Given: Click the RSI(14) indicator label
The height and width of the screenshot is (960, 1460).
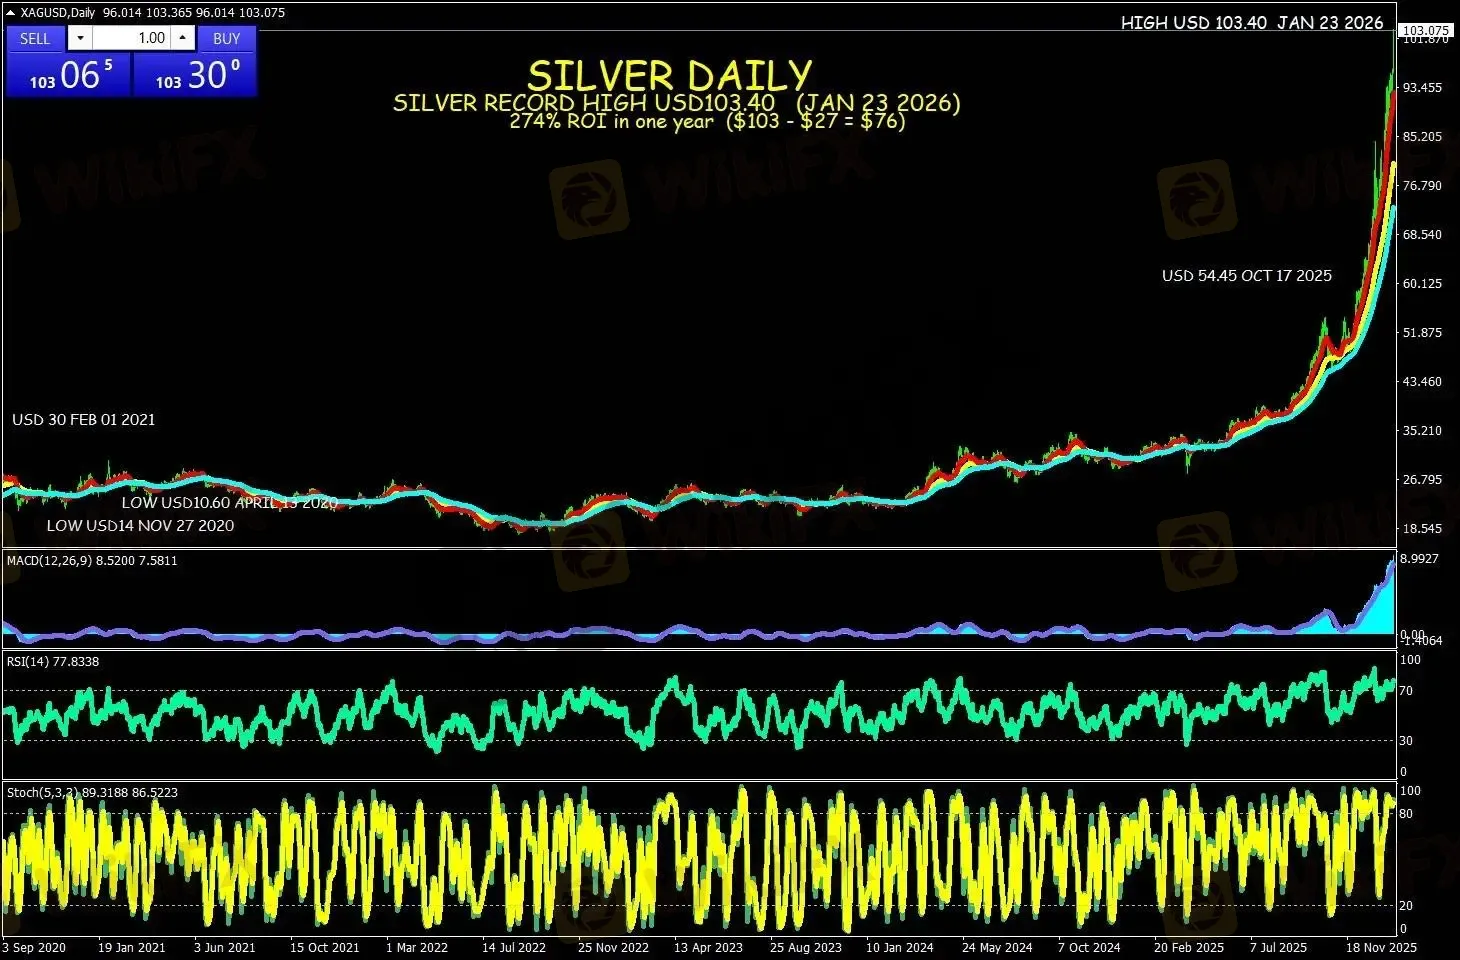Looking at the screenshot, I should tap(53, 661).
